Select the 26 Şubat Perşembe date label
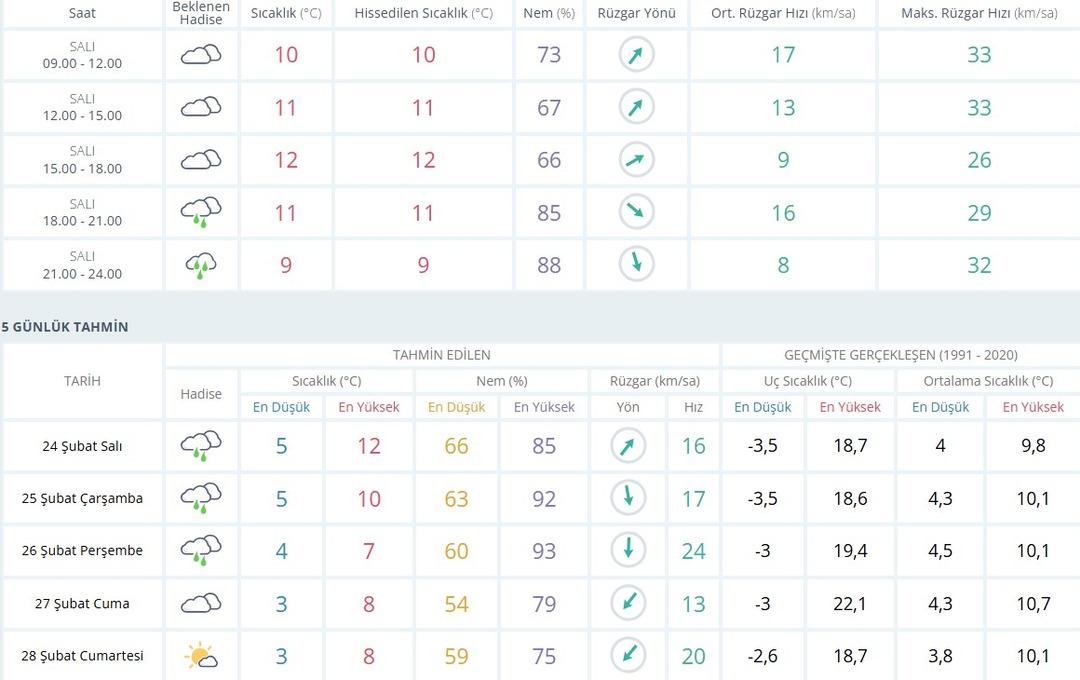Image resolution: width=1080 pixels, height=680 pixels. coord(82,551)
